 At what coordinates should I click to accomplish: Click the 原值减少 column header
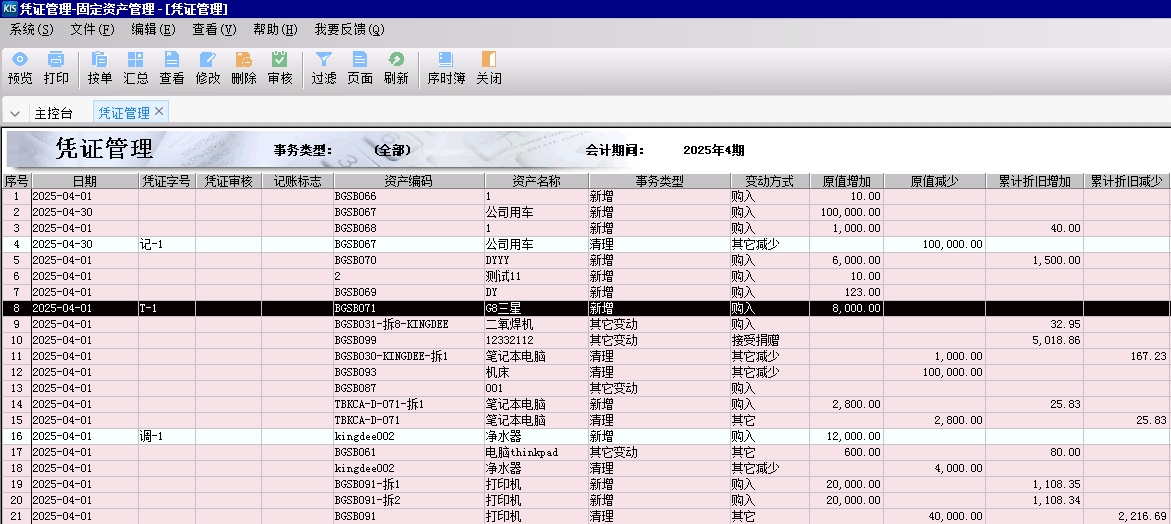(934, 181)
